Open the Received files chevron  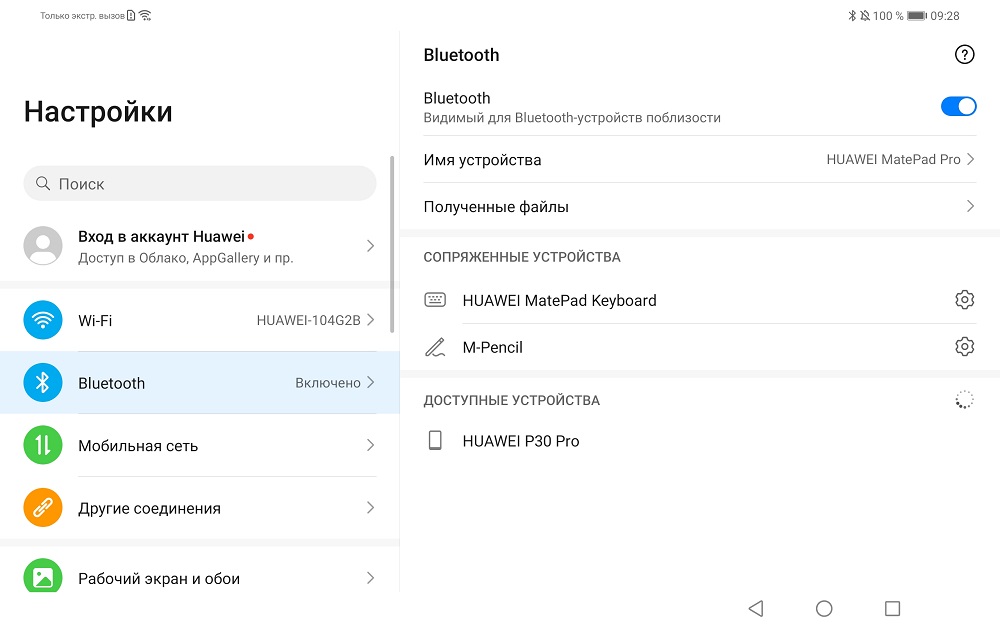[970, 206]
